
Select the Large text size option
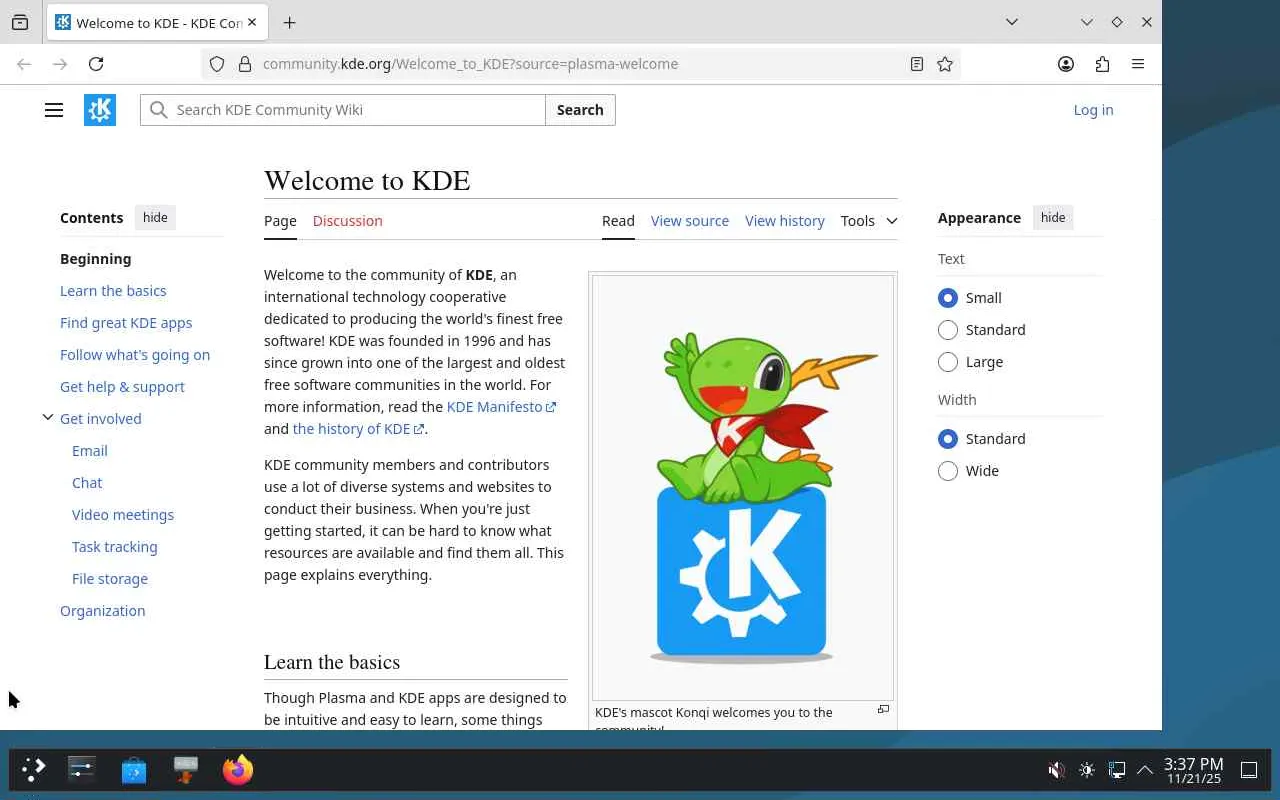(x=948, y=362)
